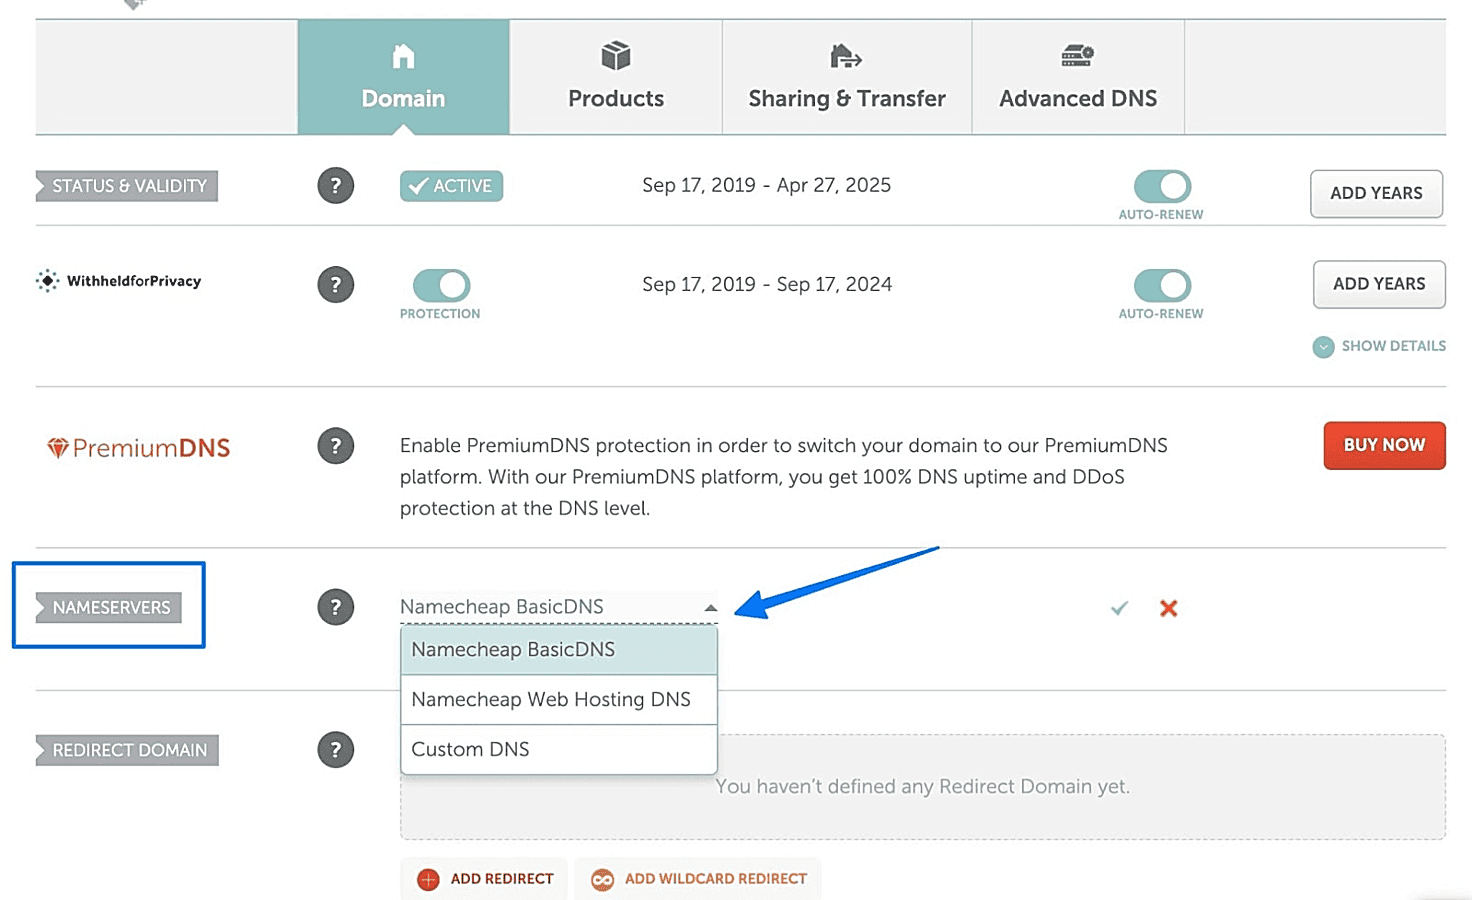Toggle domain auto-renew switch in Status row

tap(1161, 186)
